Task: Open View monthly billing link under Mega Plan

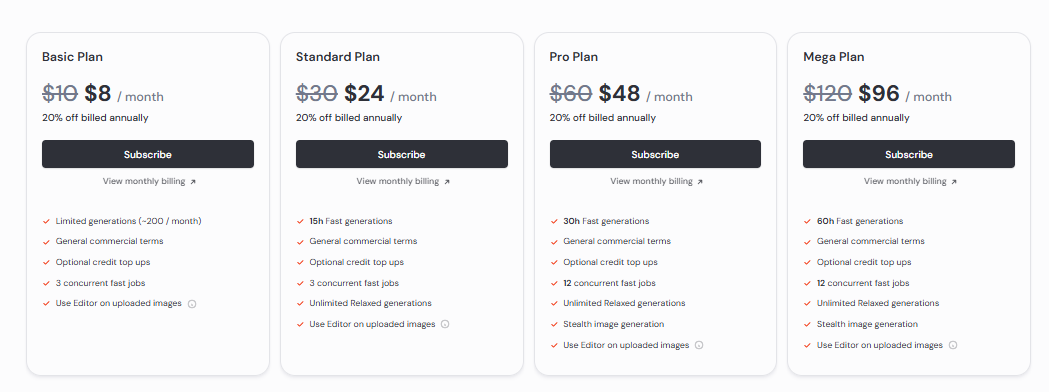Action: click(x=904, y=181)
